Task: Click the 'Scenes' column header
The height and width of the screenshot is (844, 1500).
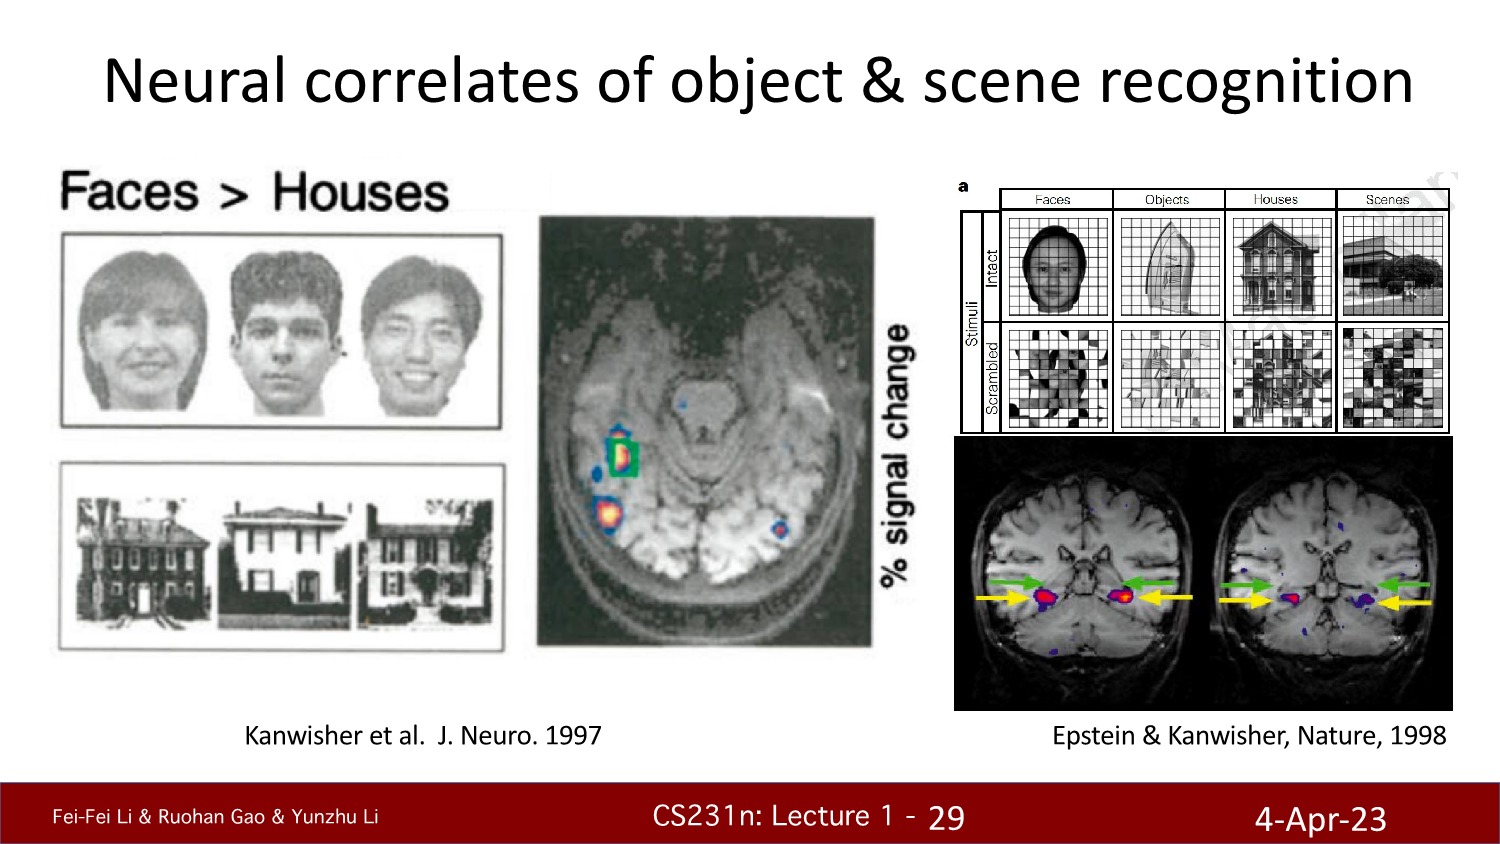Action: 1389,199
